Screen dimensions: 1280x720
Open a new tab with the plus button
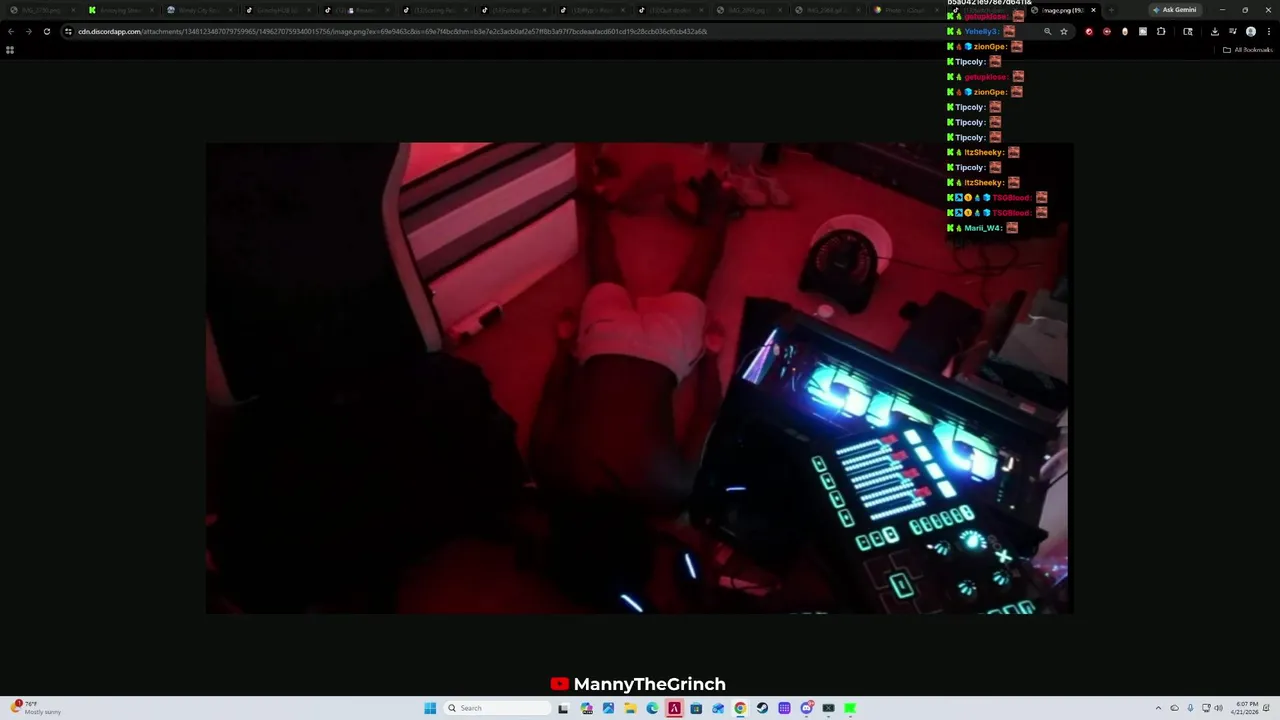pyautogui.click(x=1111, y=10)
